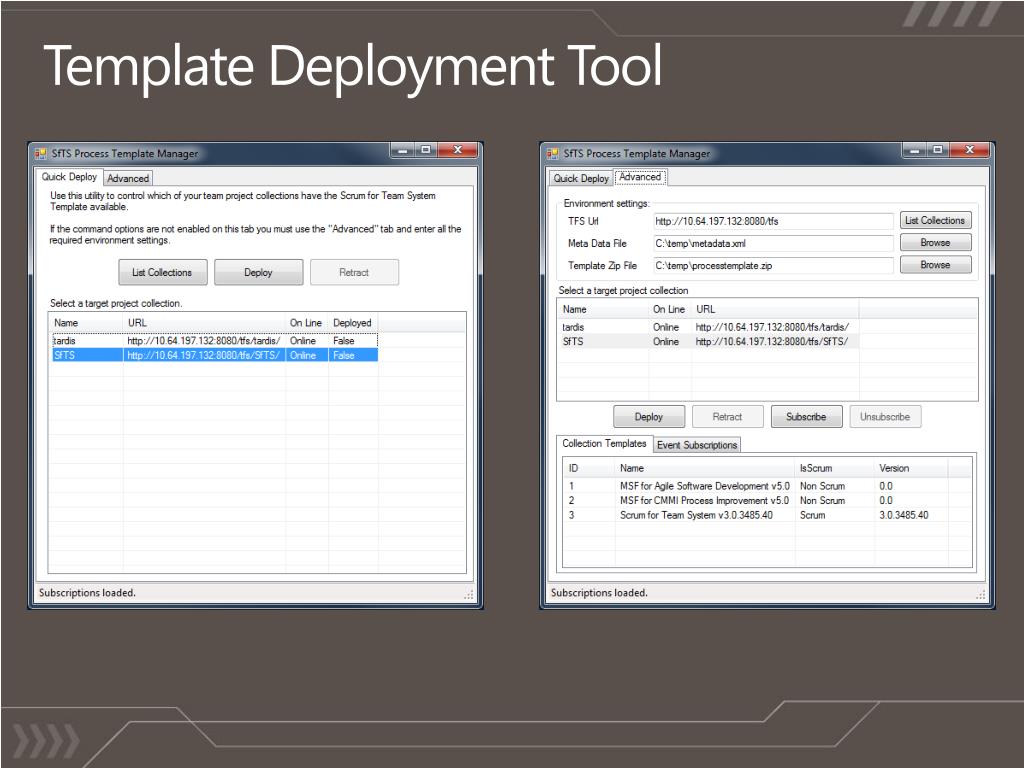
Task: Click ID column header in templates list
Action: click(590, 468)
